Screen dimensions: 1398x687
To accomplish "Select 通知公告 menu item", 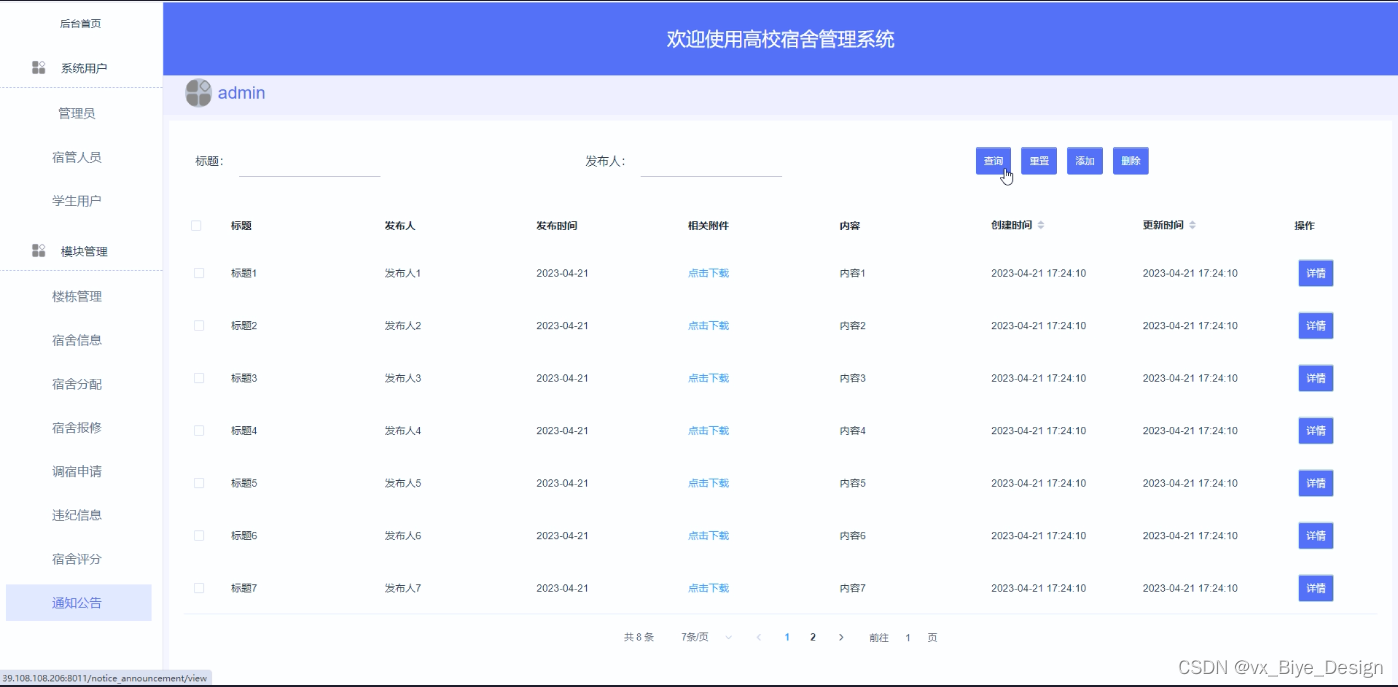I will [x=78, y=603].
